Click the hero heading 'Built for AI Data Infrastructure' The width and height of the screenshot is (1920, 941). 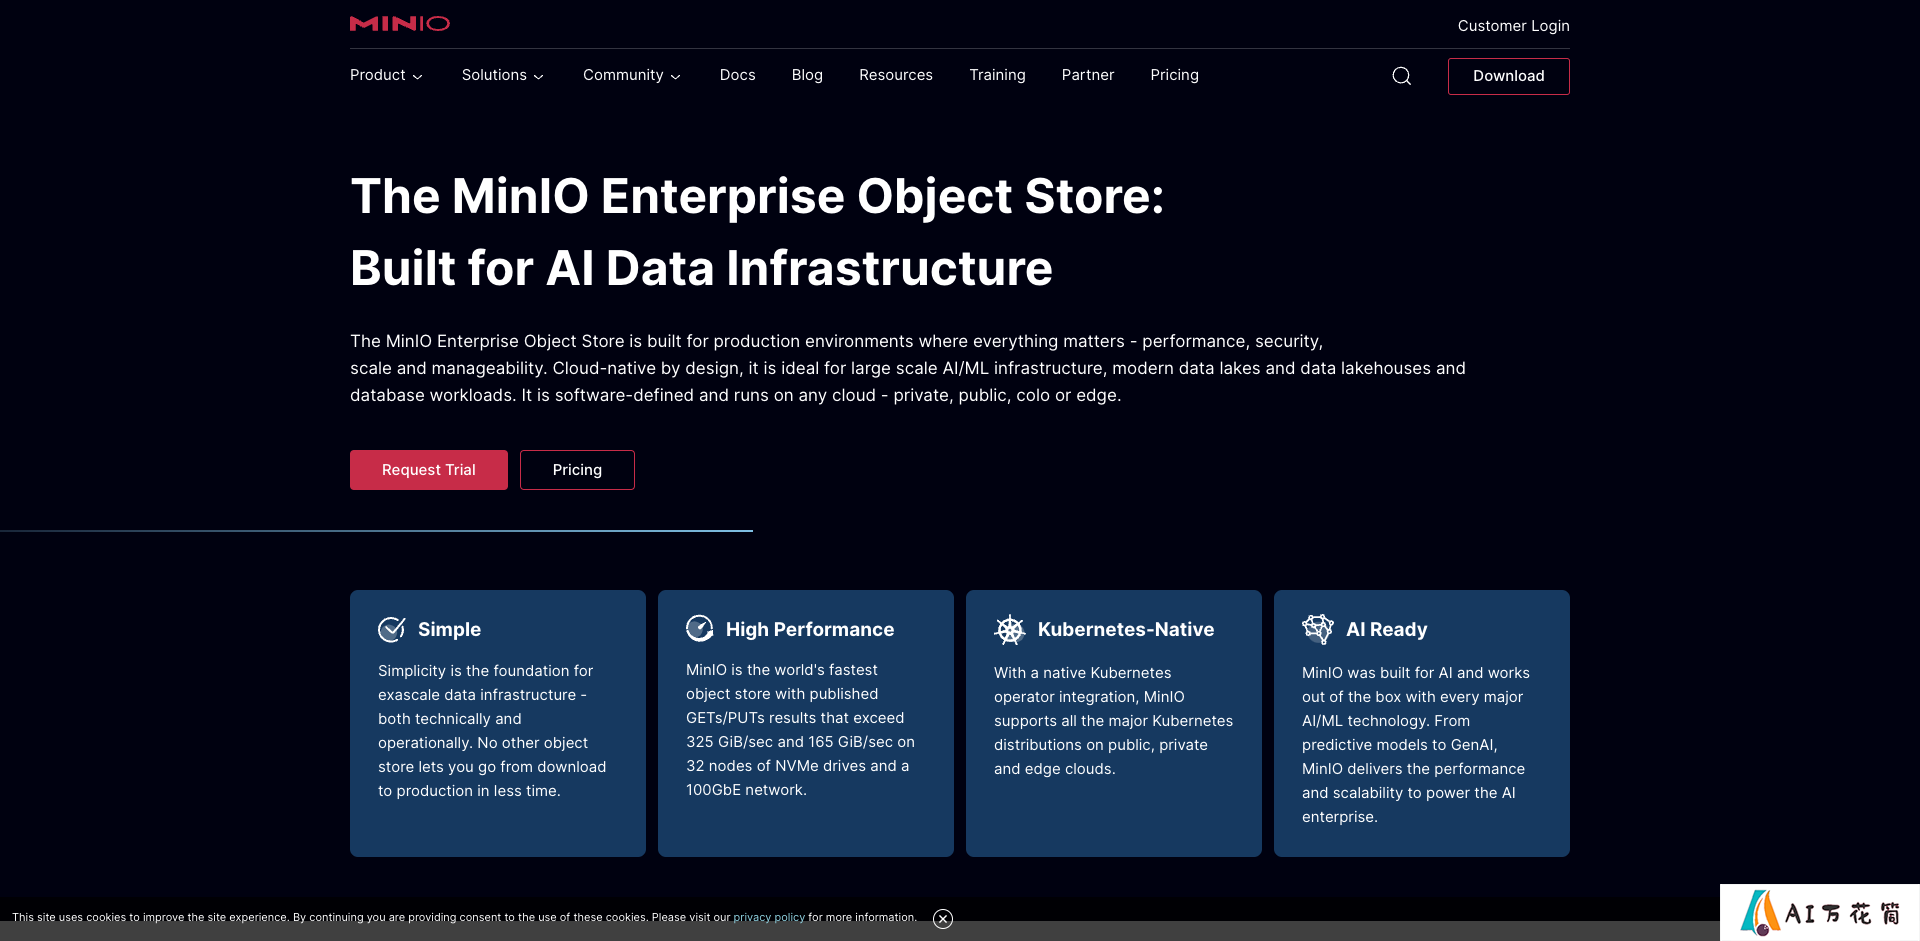click(701, 268)
